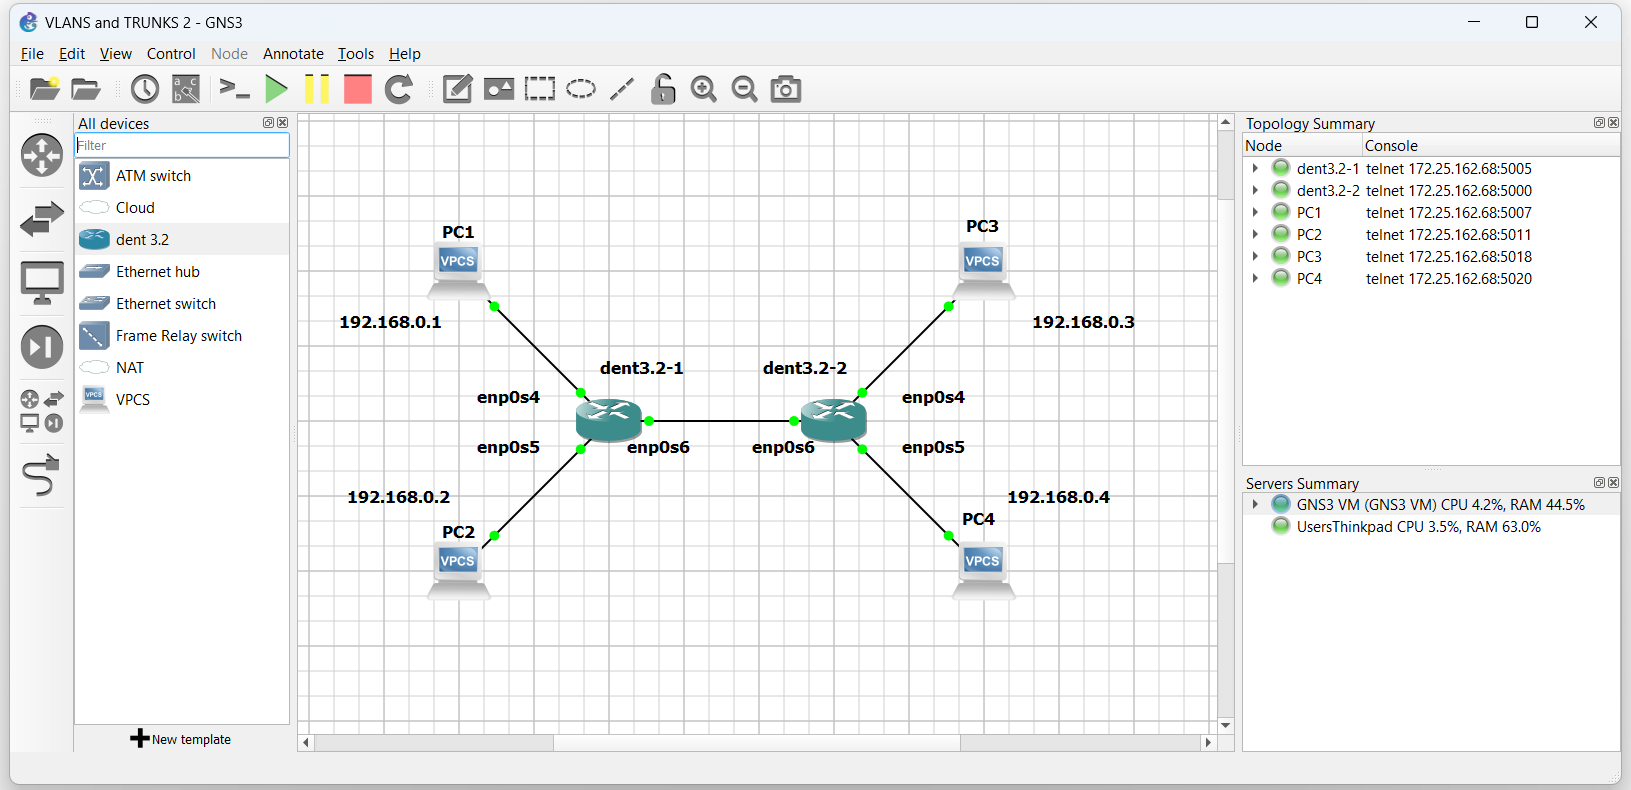Select NAT in device list
1631x790 pixels.
pos(182,368)
